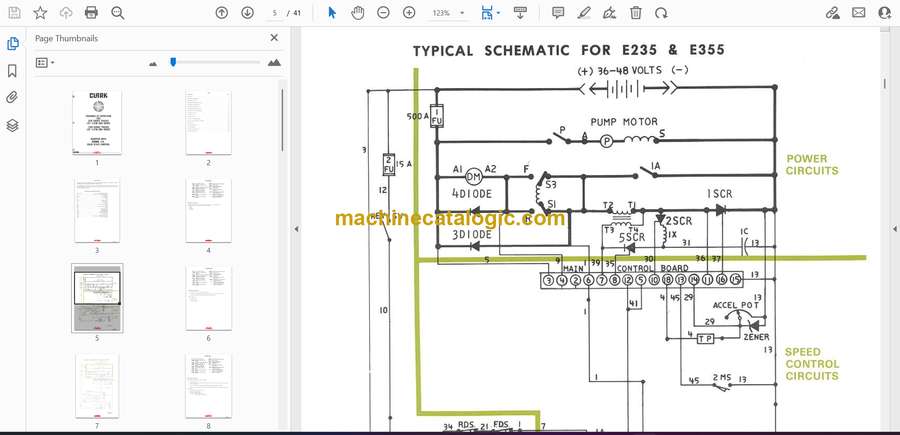This screenshot has height=435, width=900.
Task: Select page 7 thumbnail
Action: [x=97, y=386]
